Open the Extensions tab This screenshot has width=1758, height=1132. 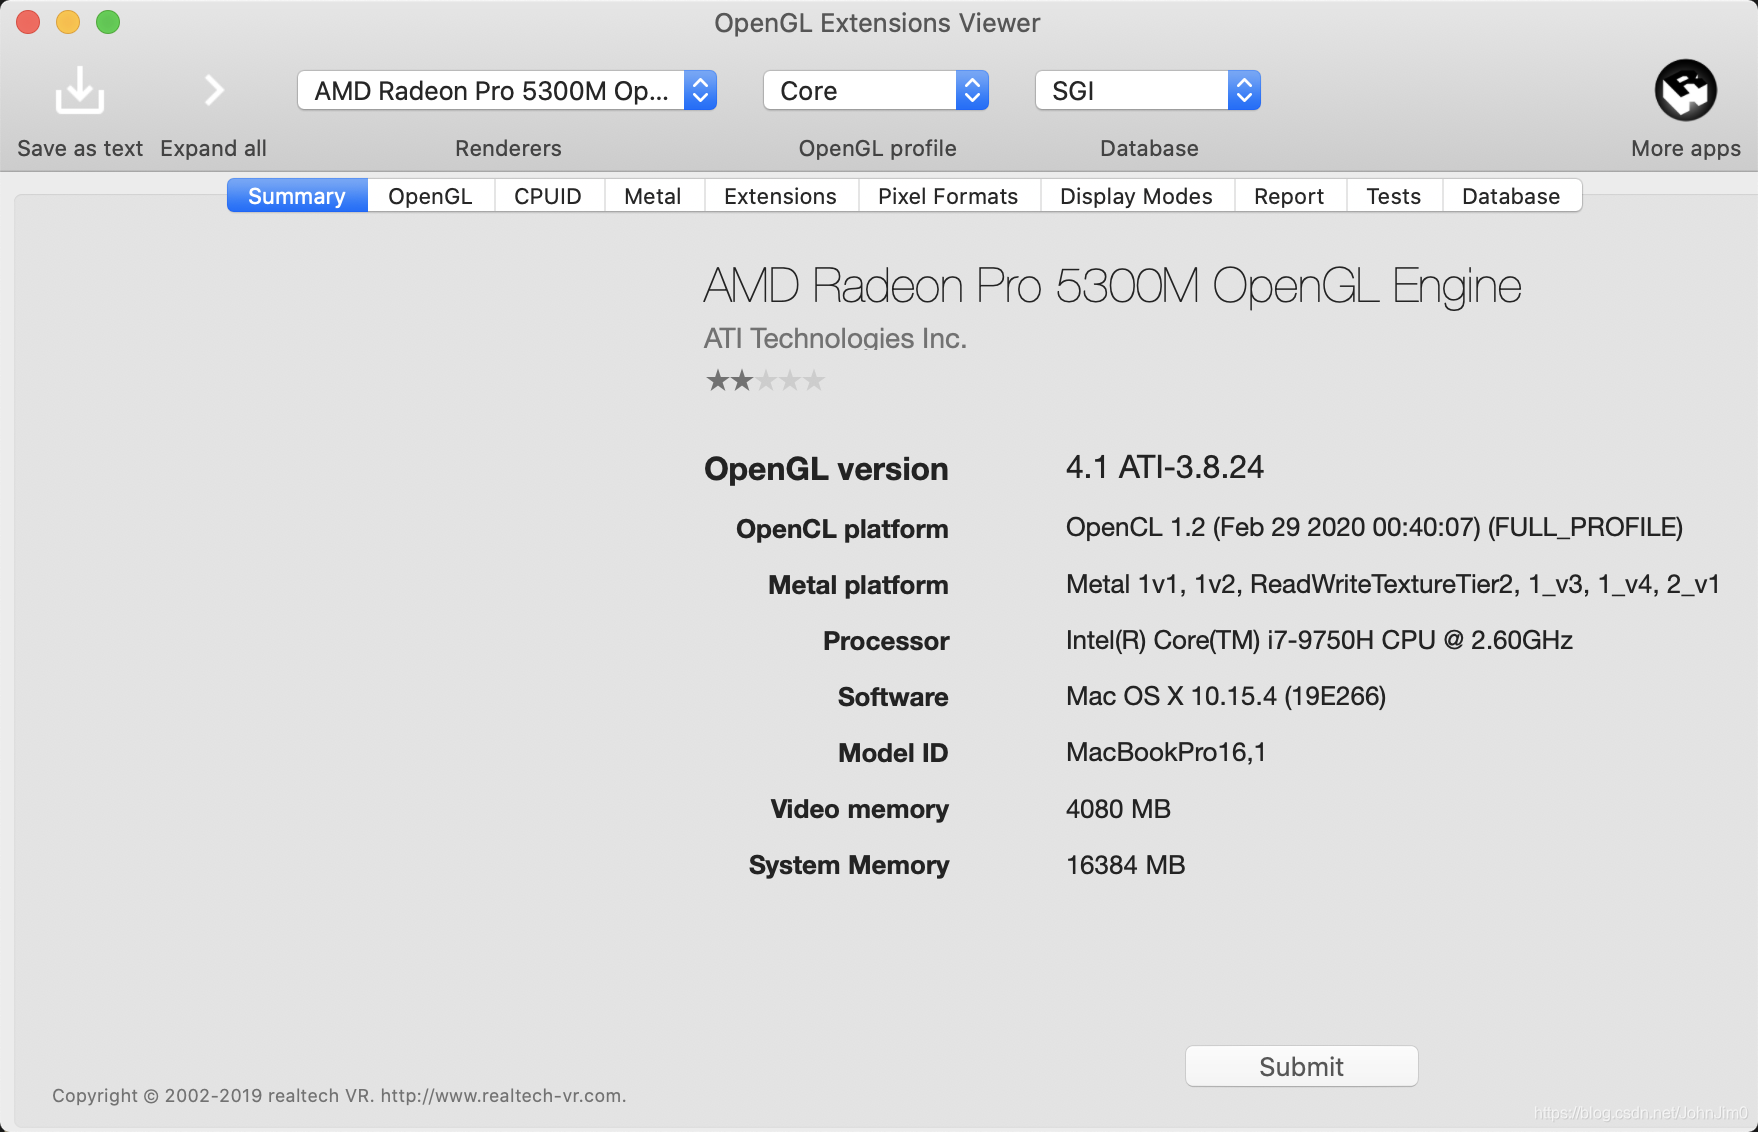click(x=781, y=196)
